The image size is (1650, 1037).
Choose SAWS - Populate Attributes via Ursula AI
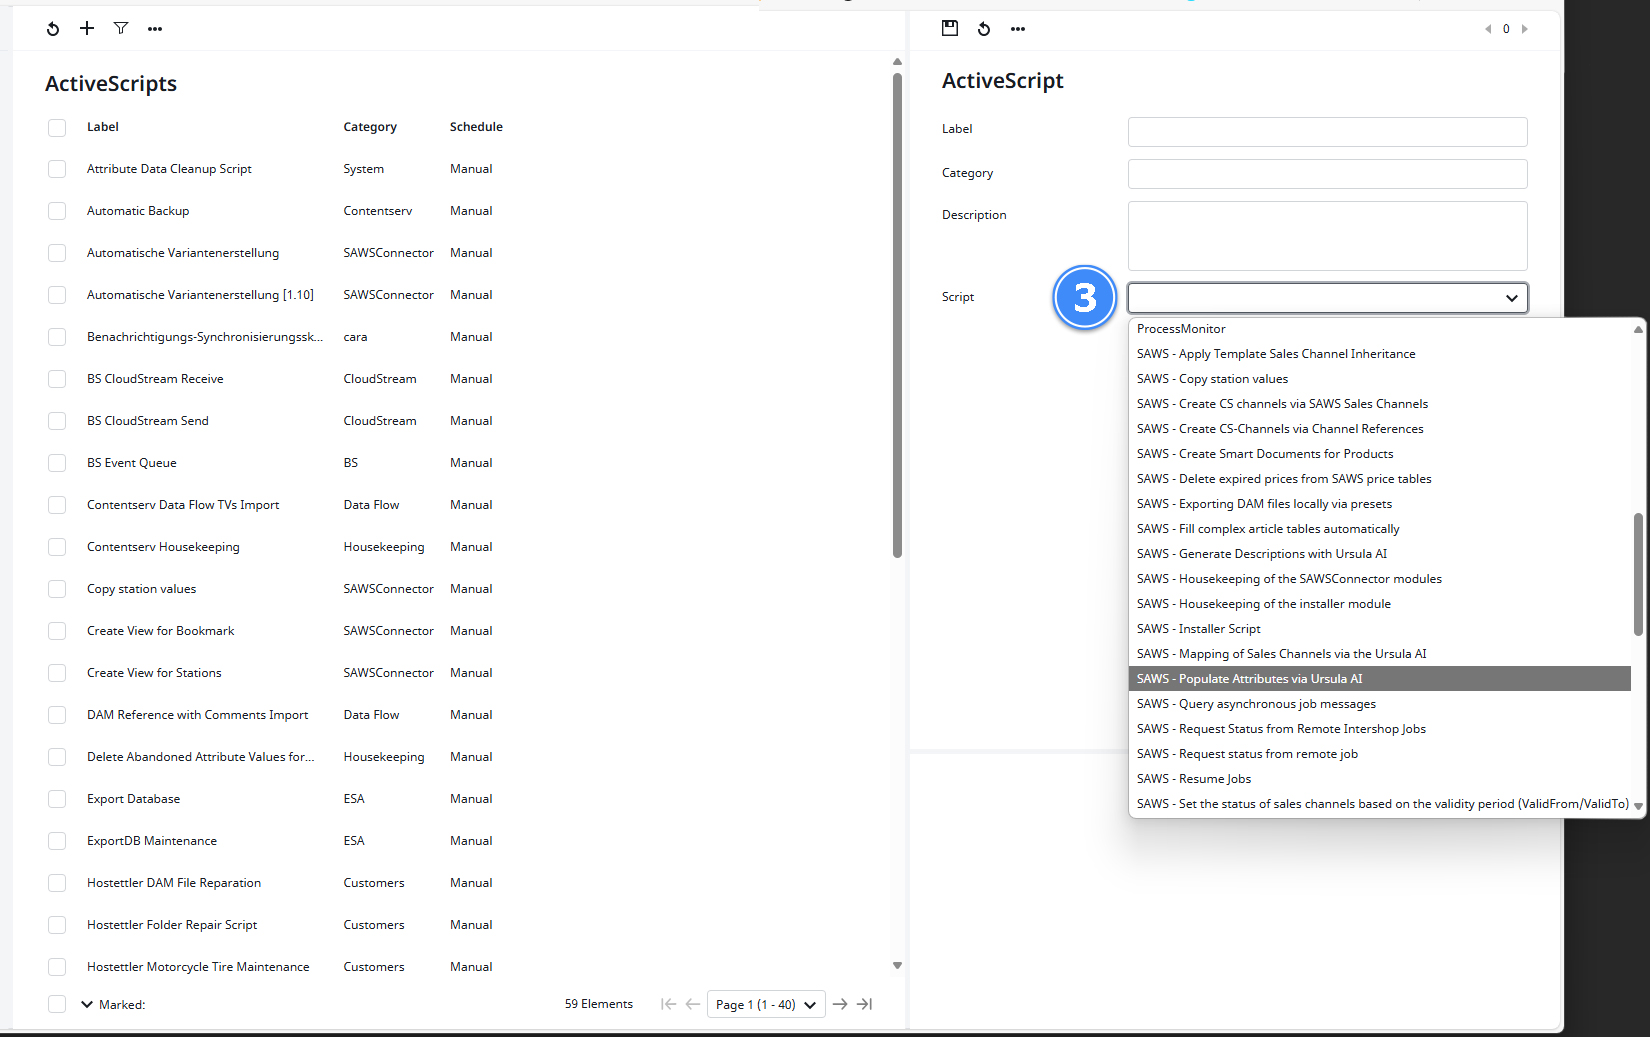click(x=1379, y=679)
